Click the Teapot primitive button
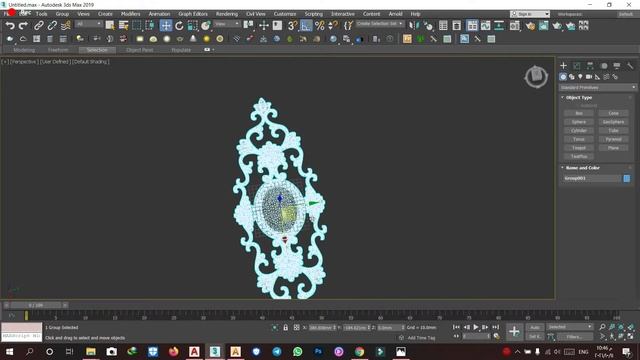 pyautogui.click(x=579, y=148)
